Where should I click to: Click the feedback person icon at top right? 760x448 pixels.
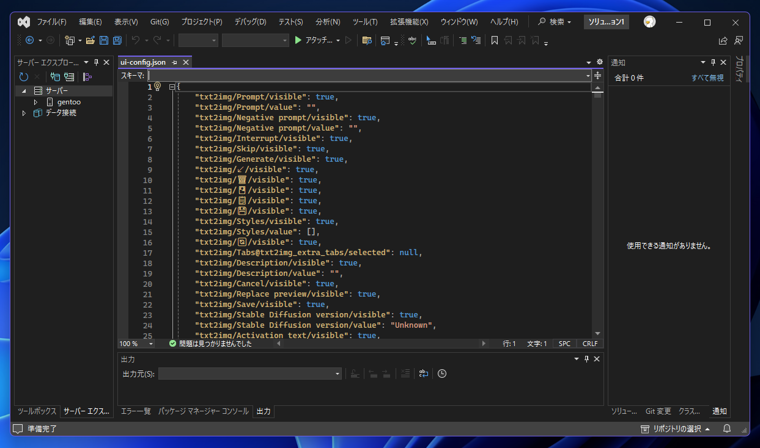[x=738, y=41]
